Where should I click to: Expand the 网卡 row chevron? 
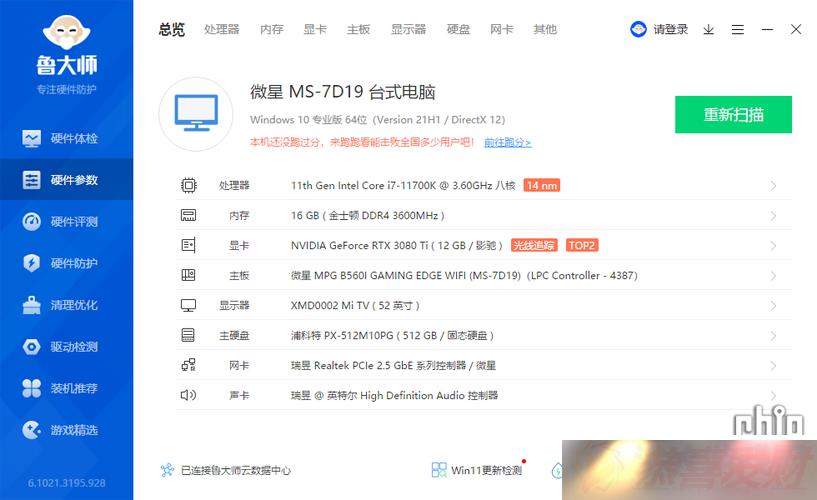pyautogui.click(x=773, y=366)
